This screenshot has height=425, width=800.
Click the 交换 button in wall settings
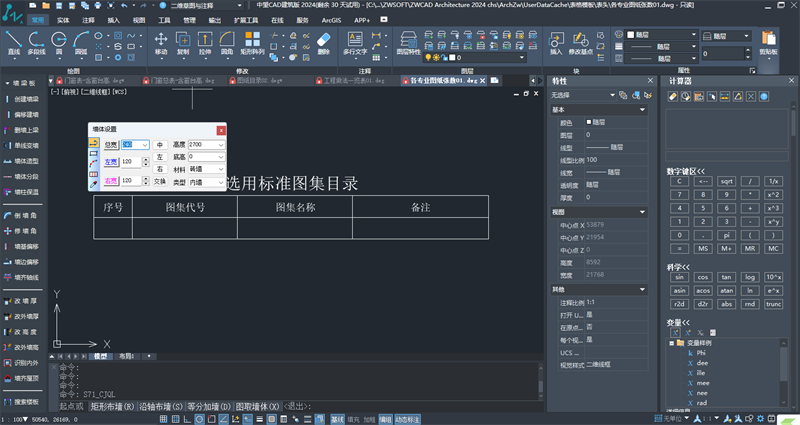point(160,181)
